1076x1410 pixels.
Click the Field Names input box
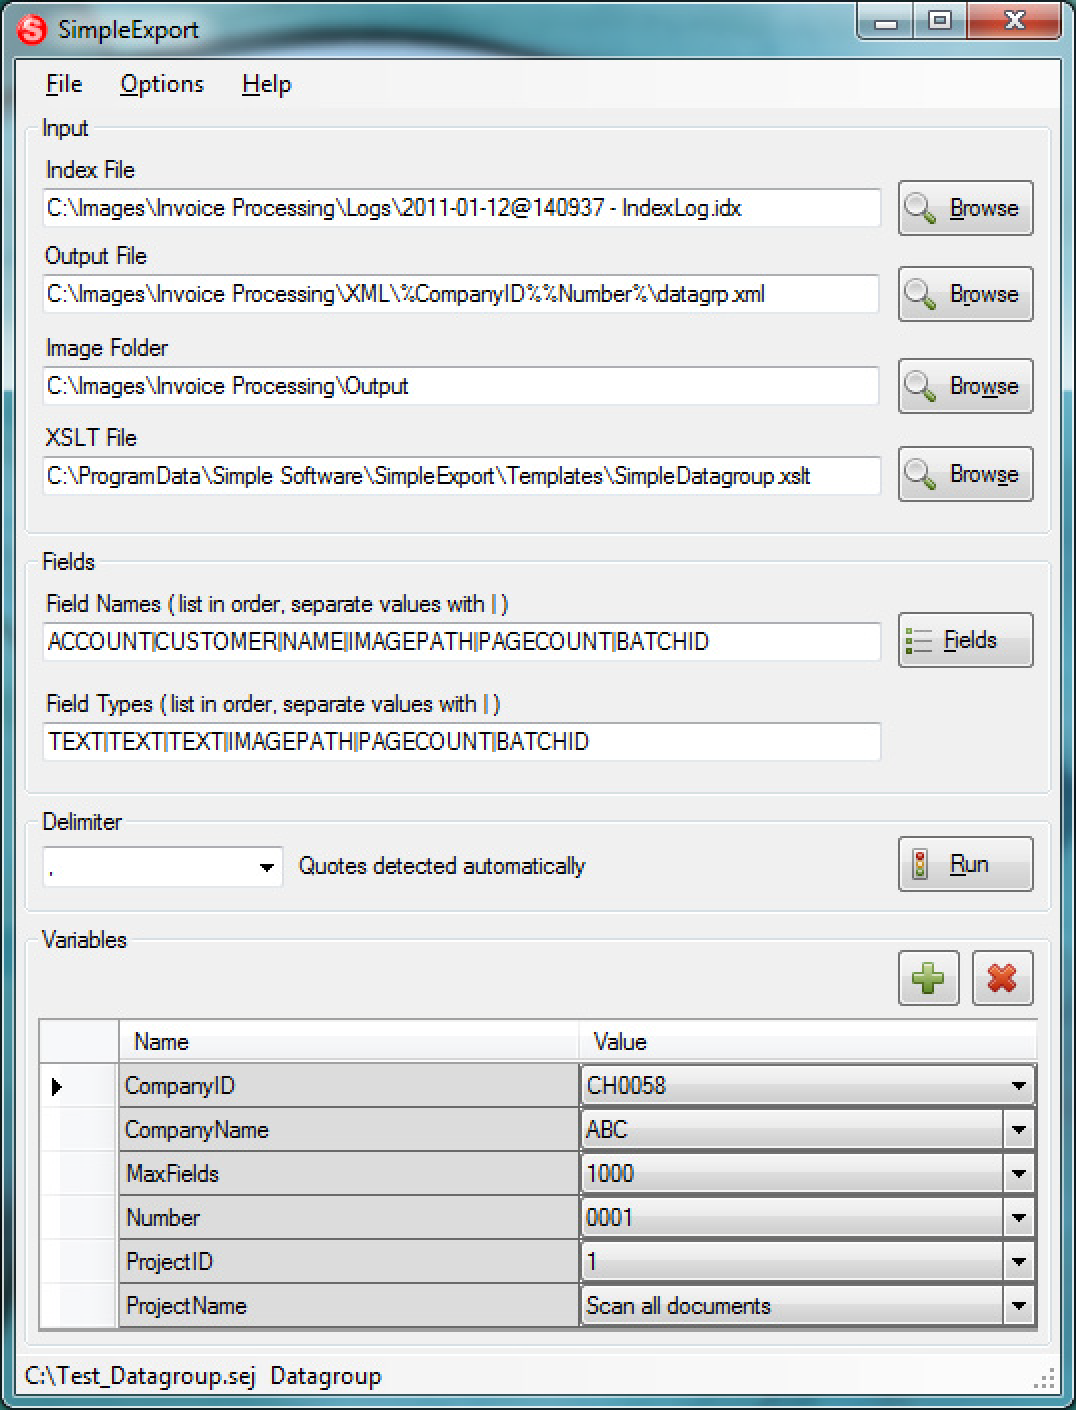pyautogui.click(x=461, y=642)
